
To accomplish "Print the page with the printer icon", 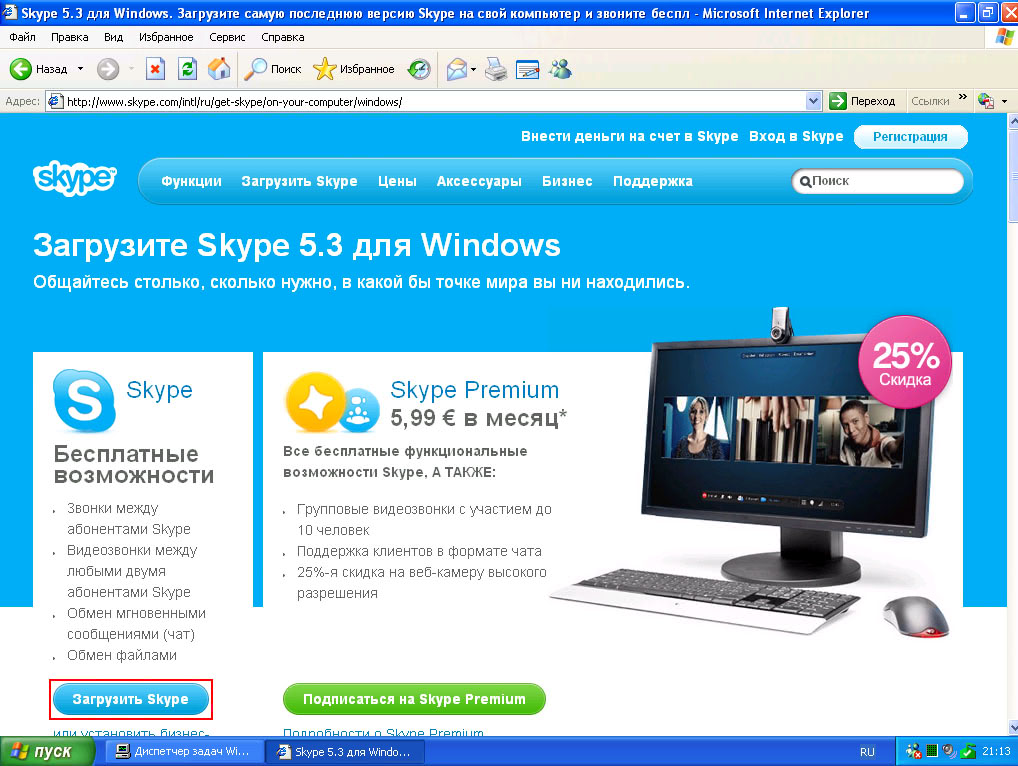I will (496, 69).
